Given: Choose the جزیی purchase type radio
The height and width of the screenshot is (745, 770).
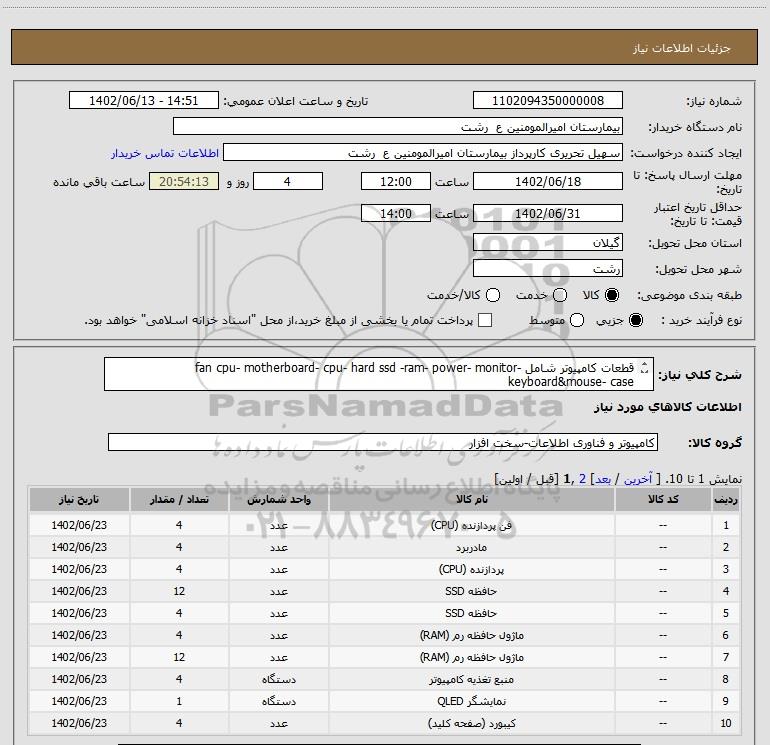Looking at the screenshot, I should [x=636, y=320].
